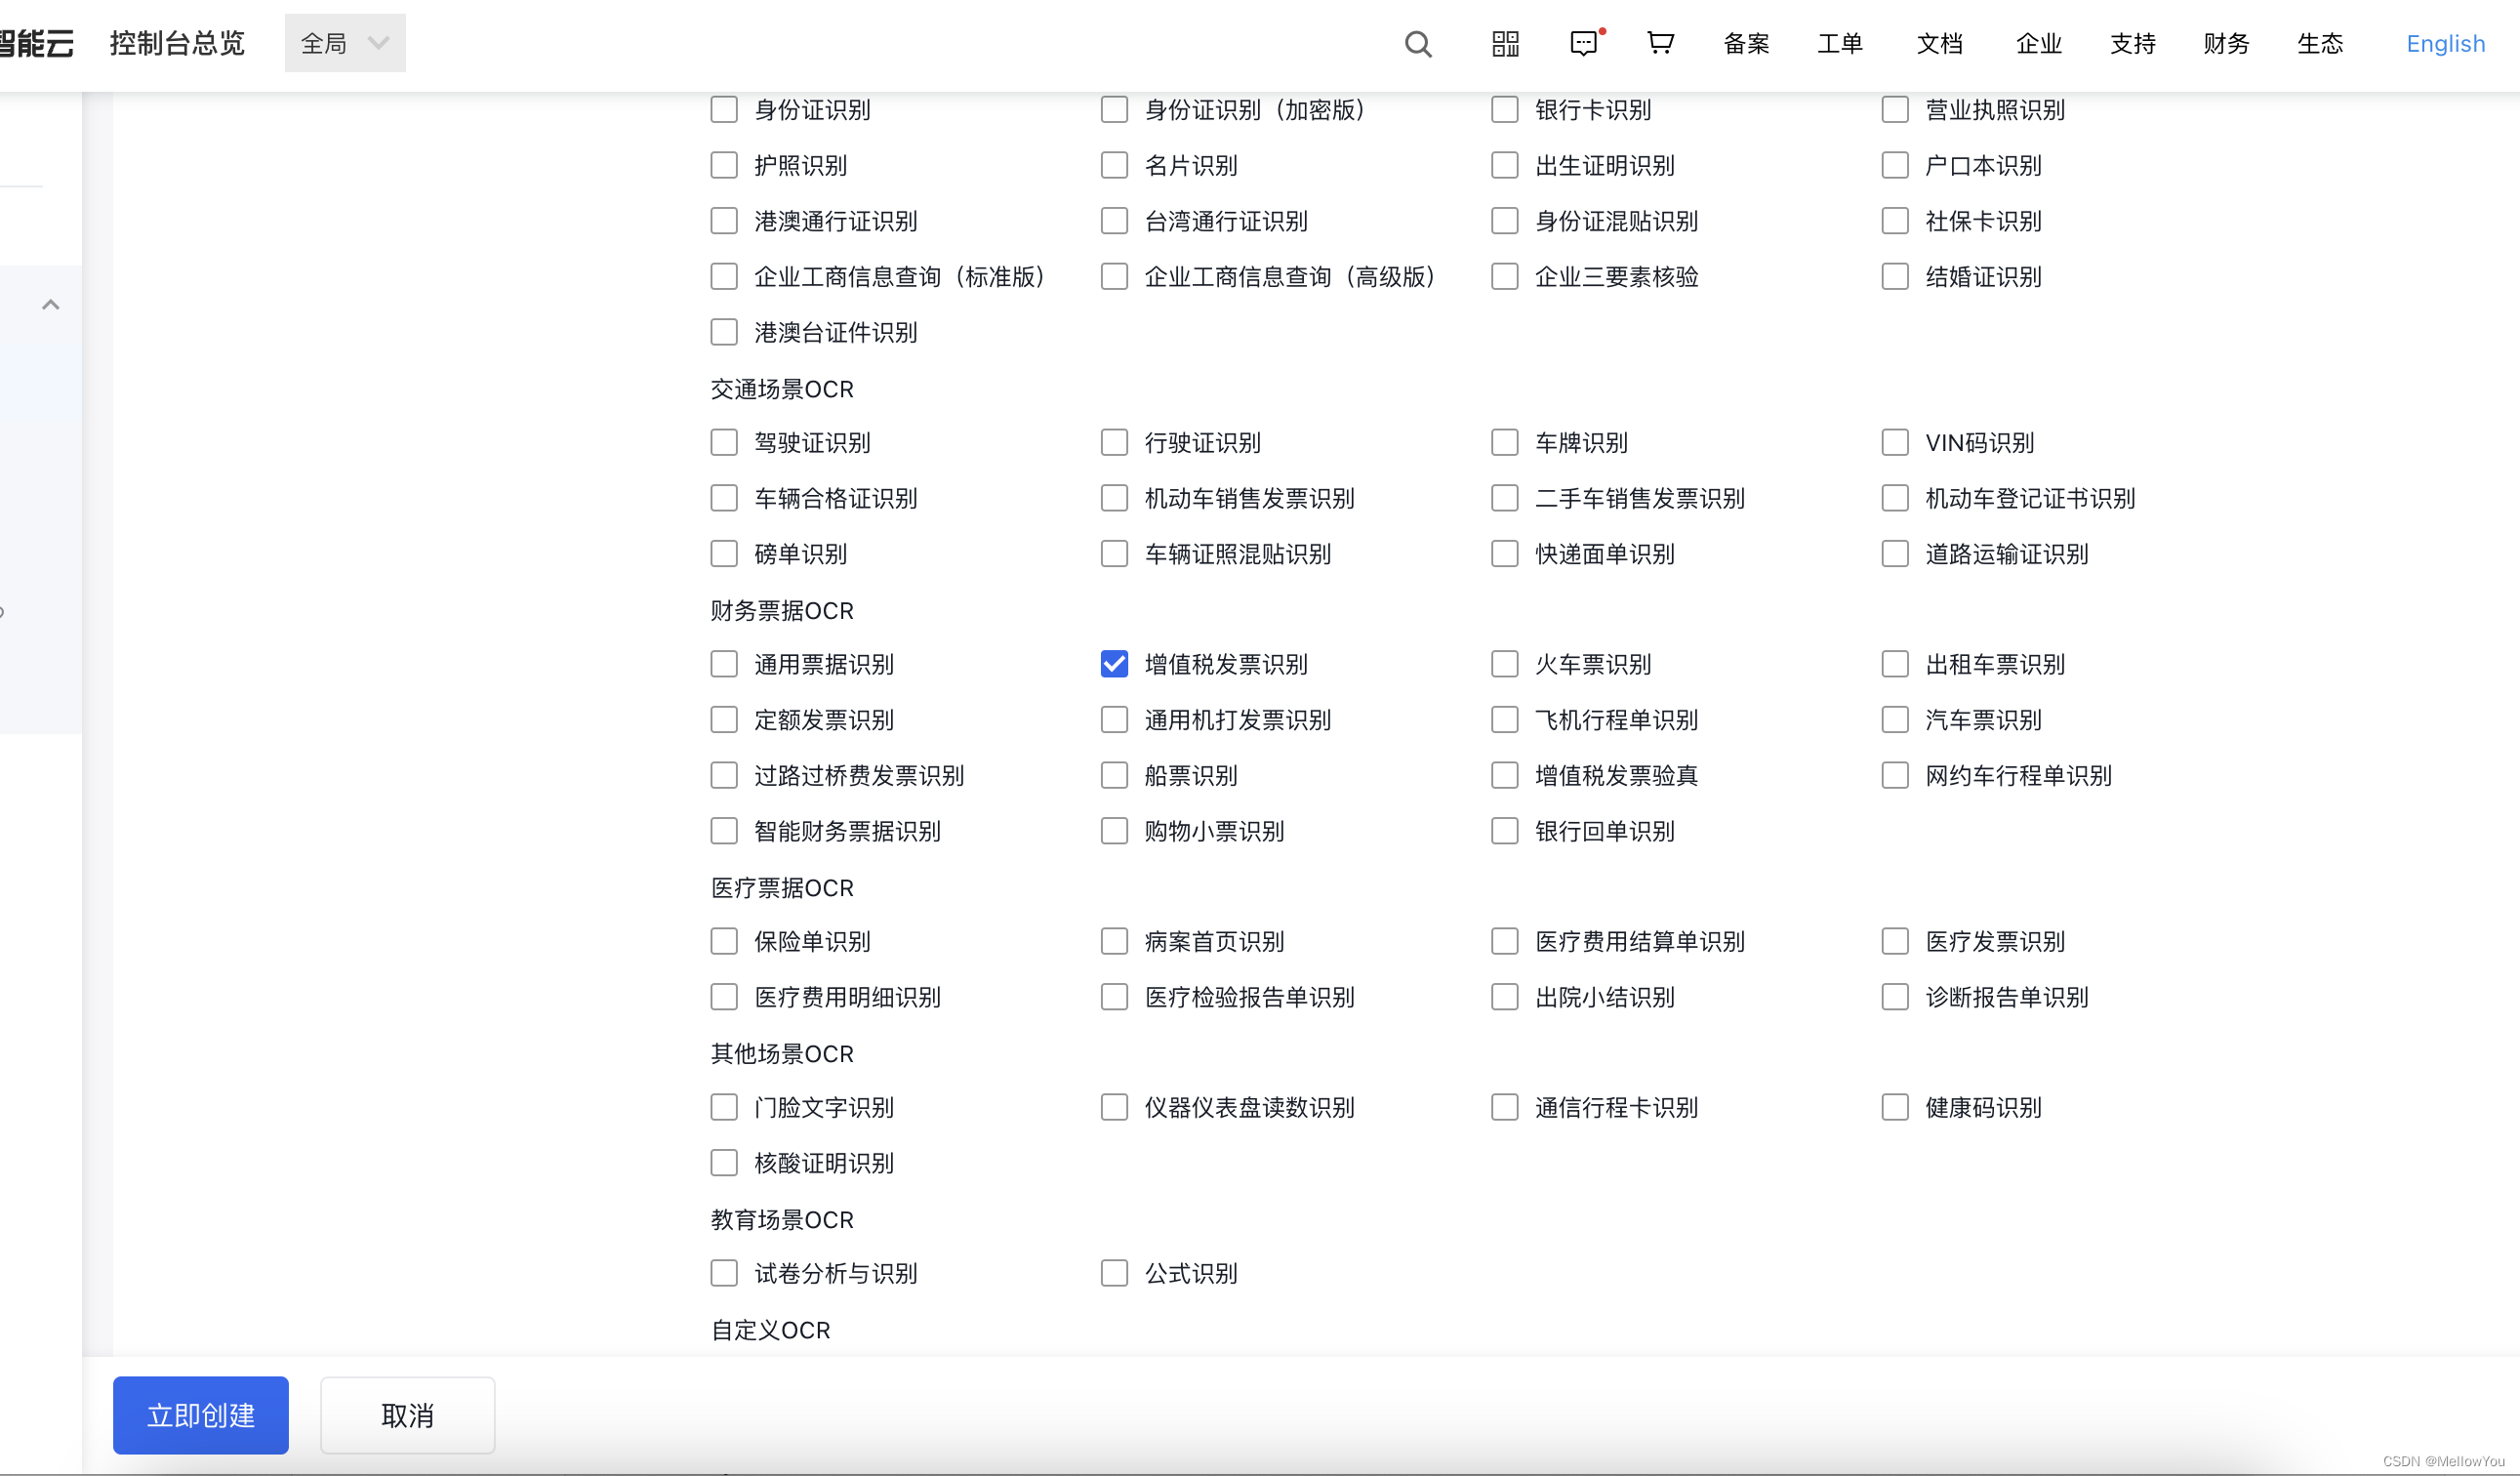Collapse the sidebar section chevron
This screenshot has width=2520, height=1476.
point(51,304)
